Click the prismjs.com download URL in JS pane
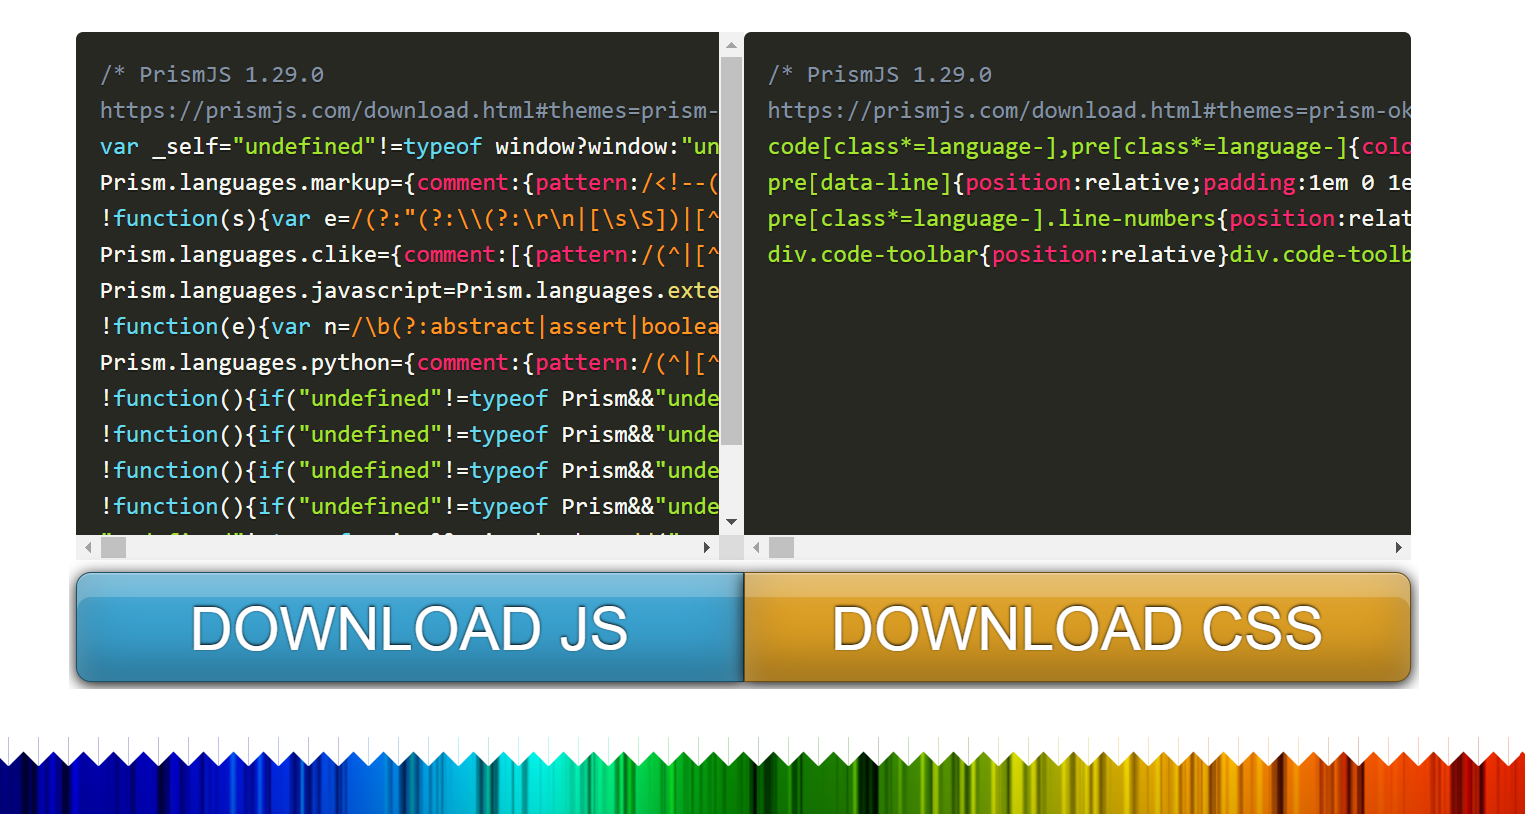The width and height of the screenshot is (1525, 814). point(409,110)
